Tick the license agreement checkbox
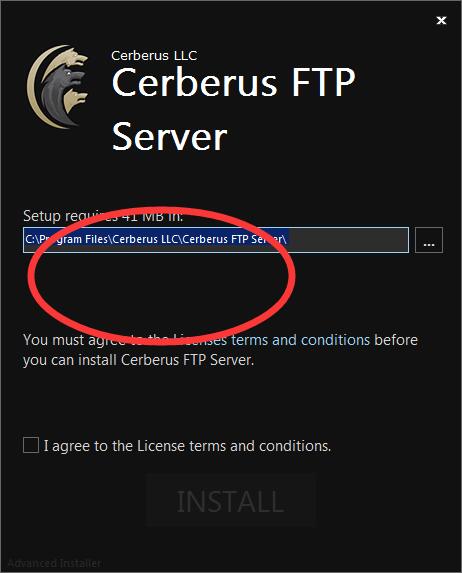Screen dimensions: 462x573 coord(31,445)
